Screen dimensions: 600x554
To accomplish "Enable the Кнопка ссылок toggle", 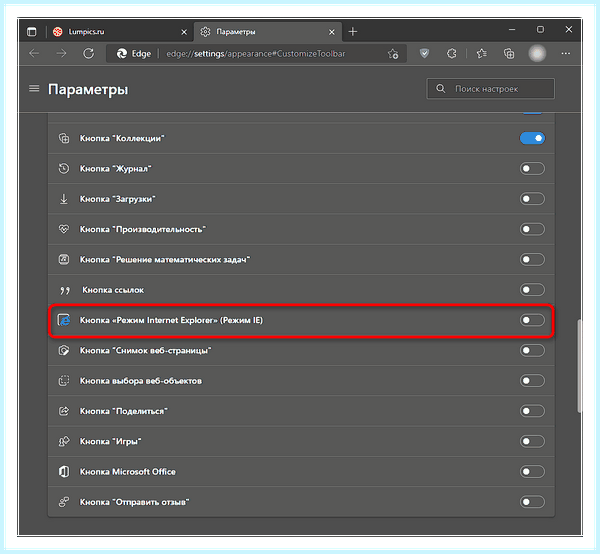I will point(532,290).
